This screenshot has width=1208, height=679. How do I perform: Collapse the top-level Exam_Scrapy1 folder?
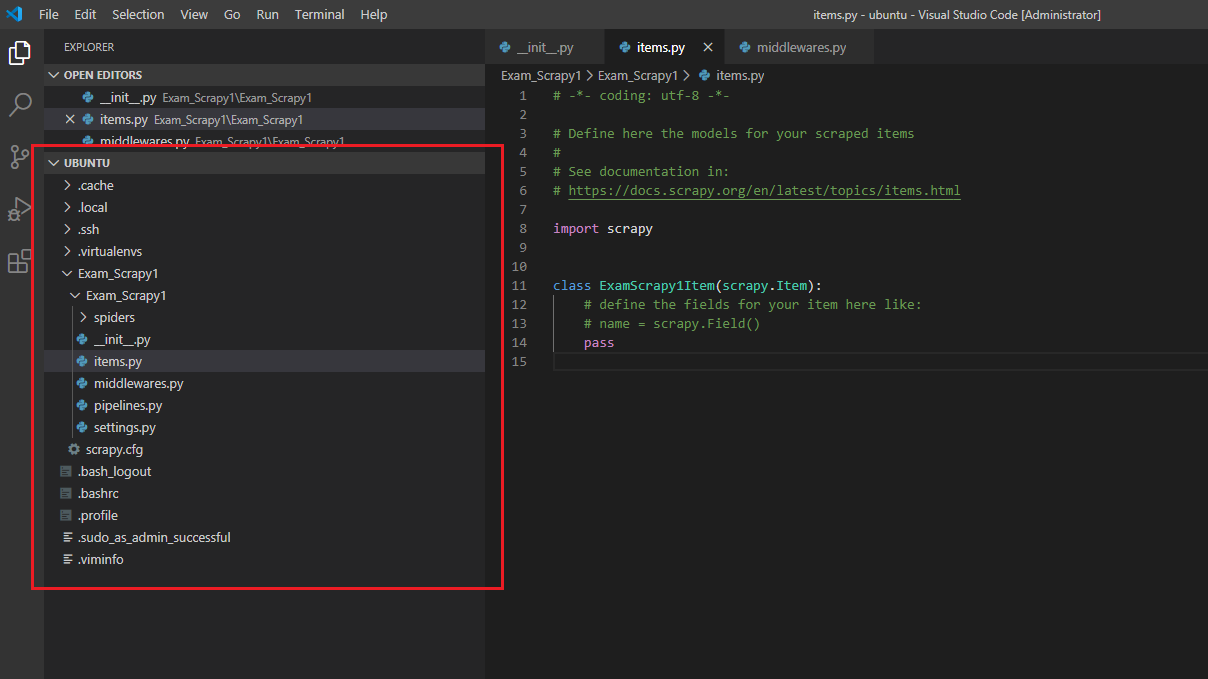pyautogui.click(x=67, y=274)
